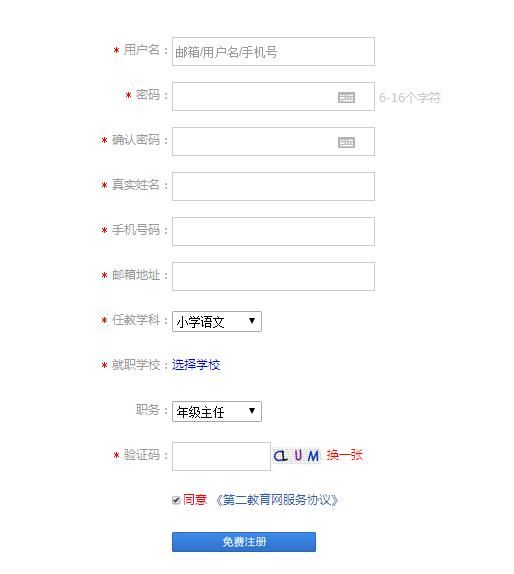The height and width of the screenshot is (574, 514).
Task: Click the CLUM captcha image
Action: (297, 456)
